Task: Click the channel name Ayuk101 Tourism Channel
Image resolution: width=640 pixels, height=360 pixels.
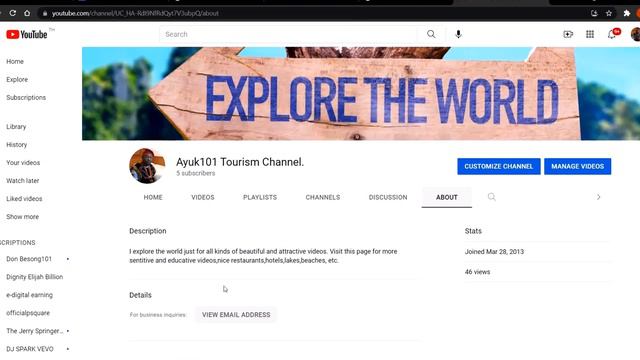Action: pos(240,162)
